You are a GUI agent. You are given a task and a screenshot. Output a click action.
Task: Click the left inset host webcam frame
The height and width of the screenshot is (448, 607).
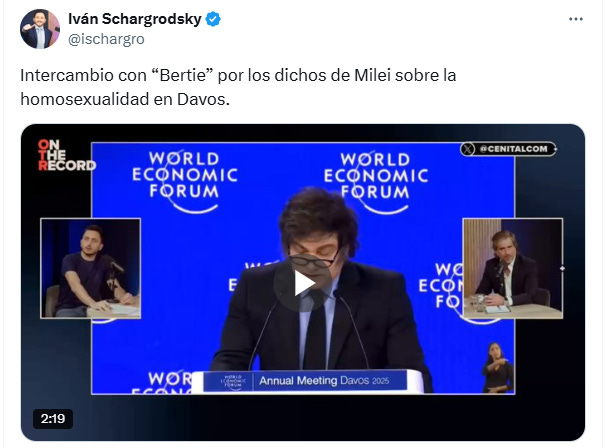[x=91, y=268]
